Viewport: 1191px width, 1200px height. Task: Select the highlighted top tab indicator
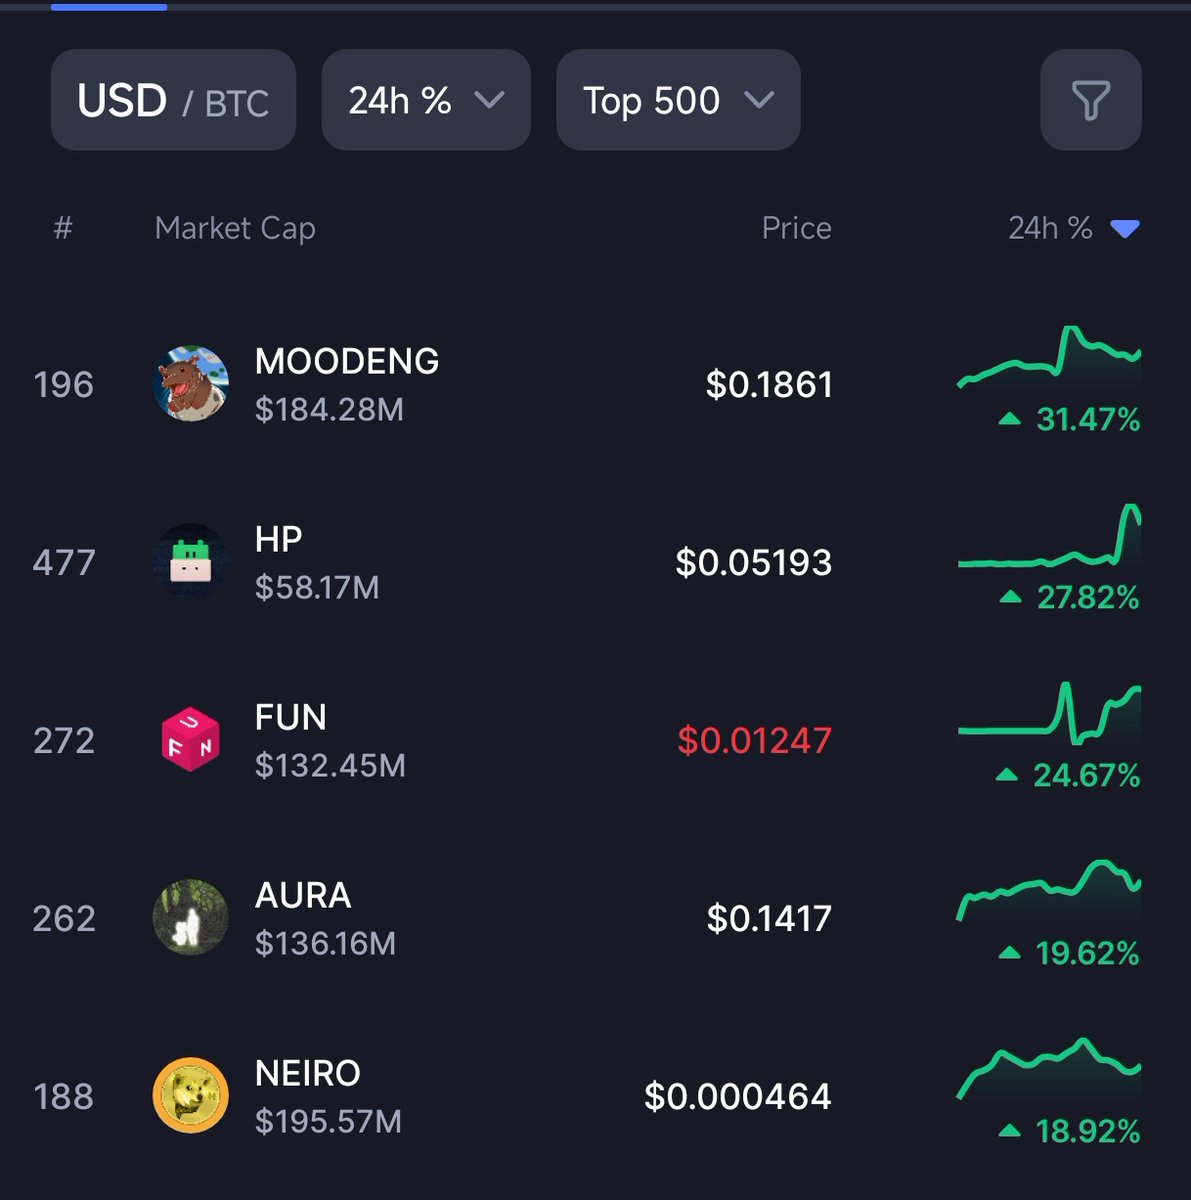click(x=108, y=6)
